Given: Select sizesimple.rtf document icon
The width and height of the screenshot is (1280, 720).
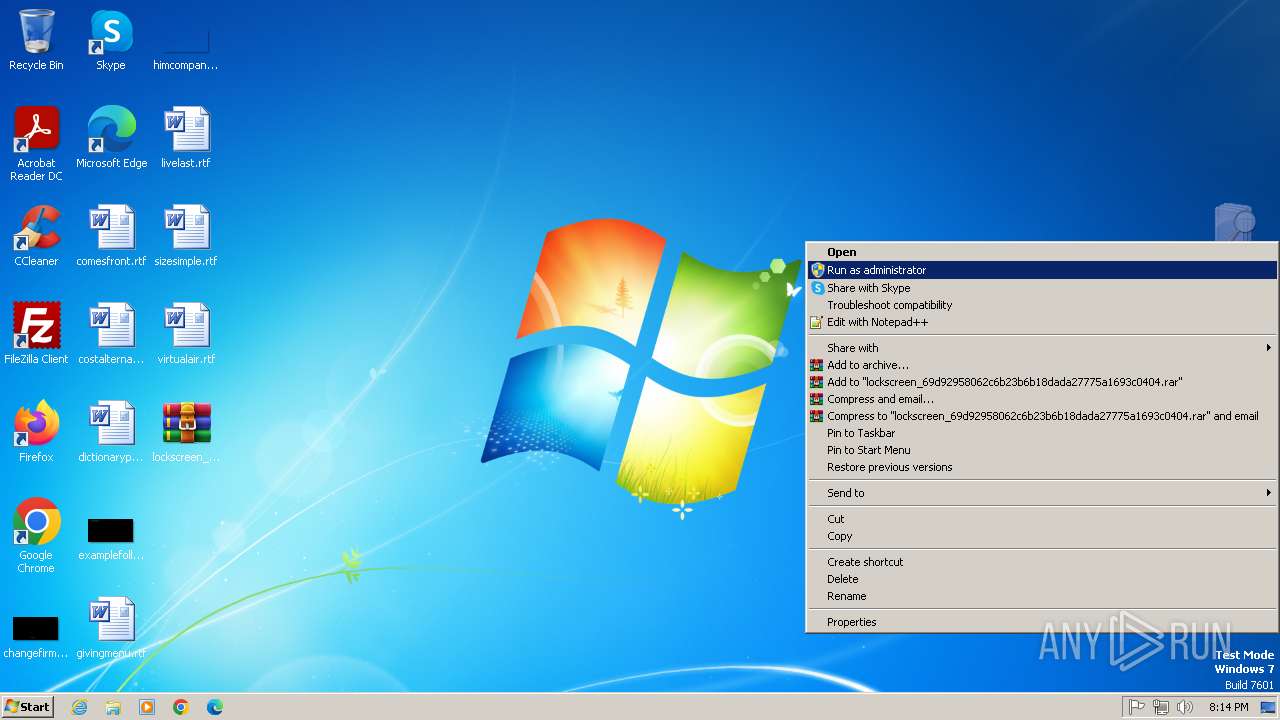Looking at the screenshot, I should [186, 236].
